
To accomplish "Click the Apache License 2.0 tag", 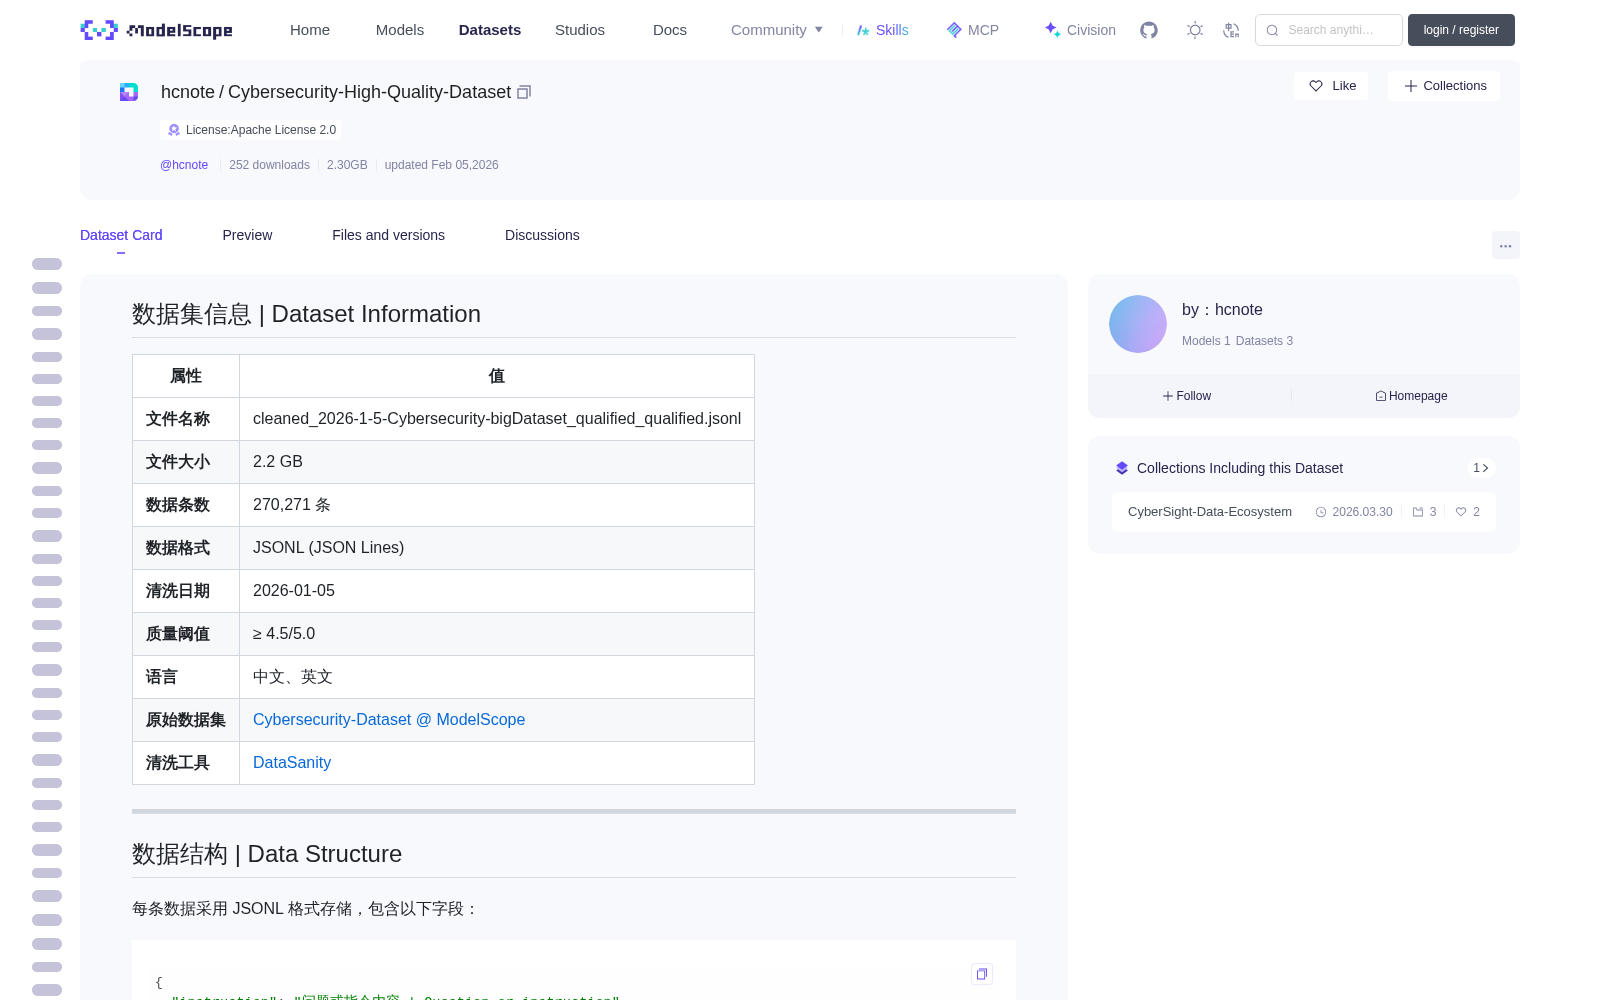I will 251,130.
